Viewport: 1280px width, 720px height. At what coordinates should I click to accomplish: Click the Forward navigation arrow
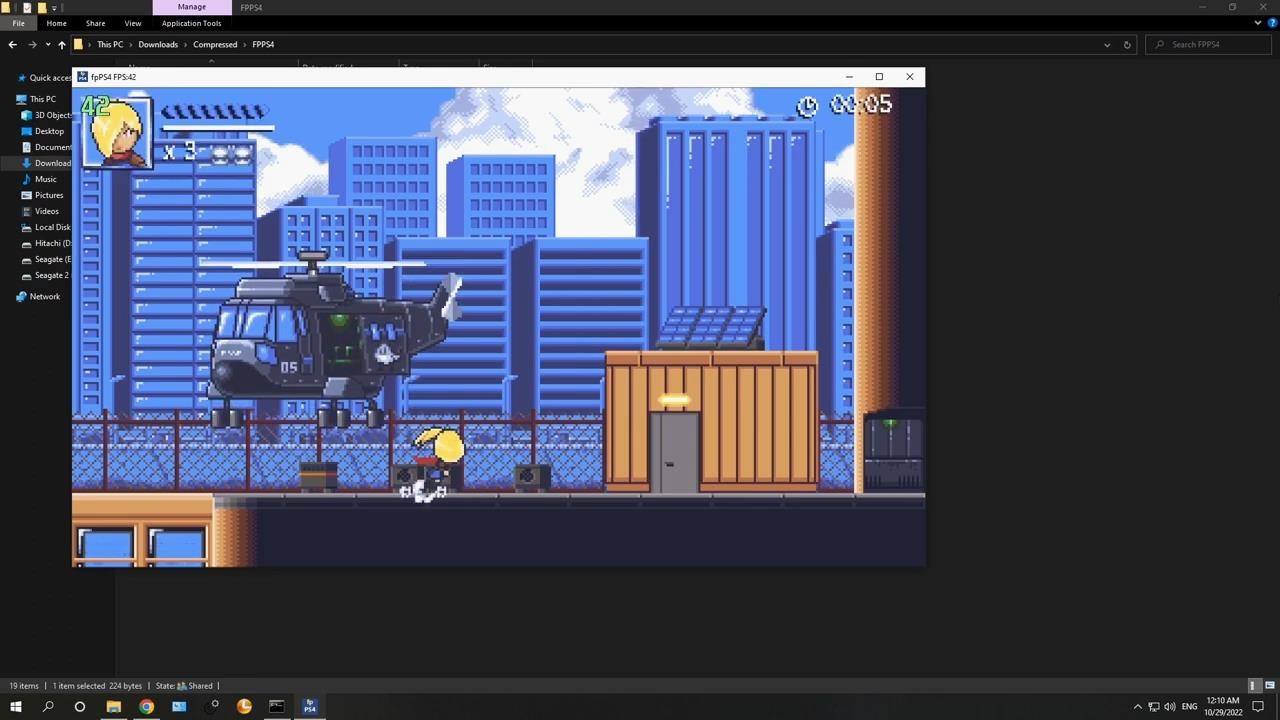32,44
